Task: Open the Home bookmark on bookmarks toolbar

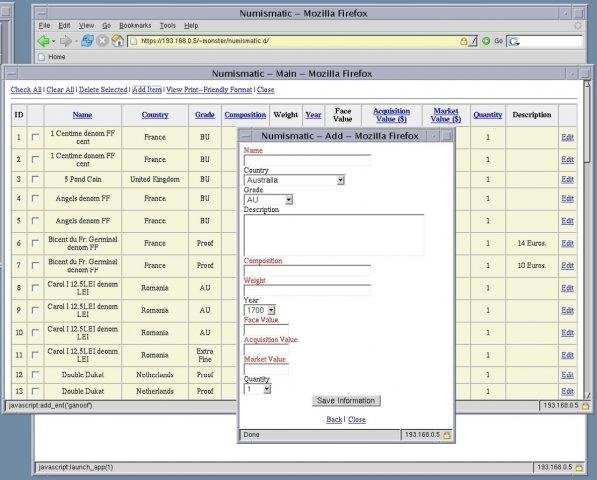Action: click(x=52, y=57)
